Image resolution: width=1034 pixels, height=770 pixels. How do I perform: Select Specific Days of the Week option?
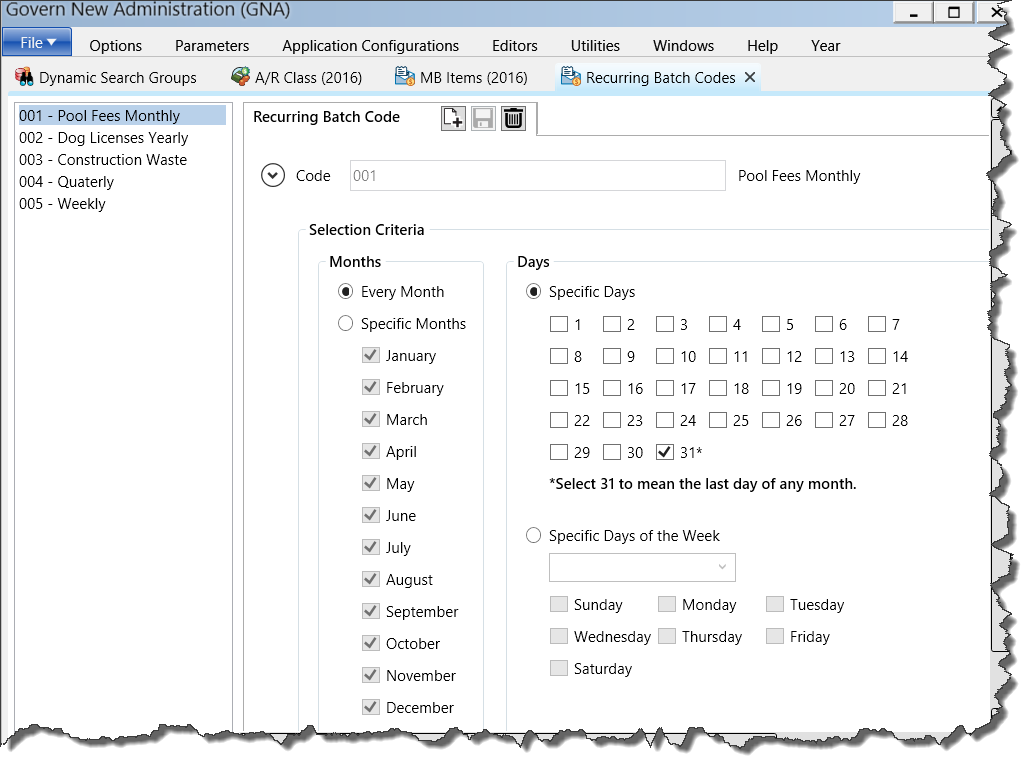(534, 536)
